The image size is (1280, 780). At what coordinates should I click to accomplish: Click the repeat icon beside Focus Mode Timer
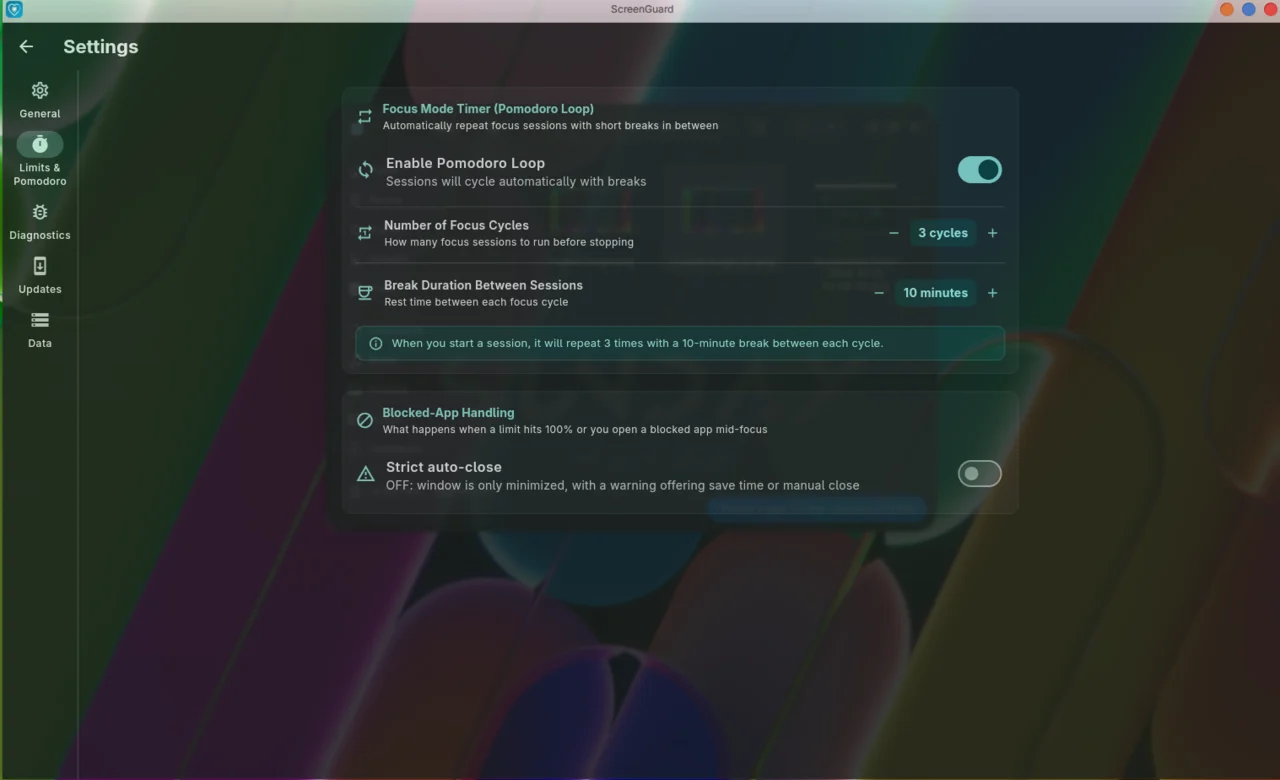pyautogui.click(x=365, y=117)
